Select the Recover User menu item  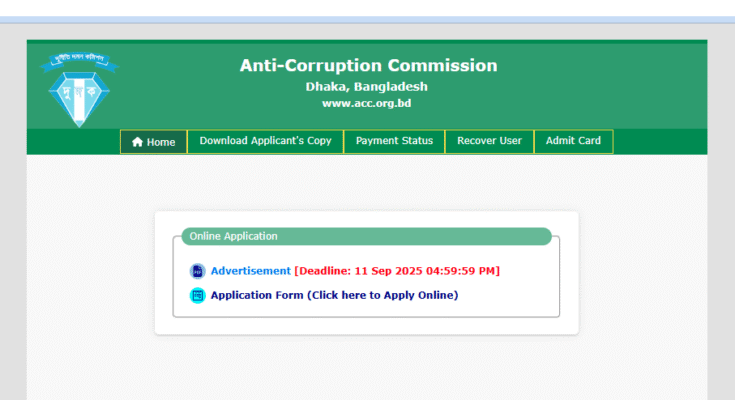[489, 141]
